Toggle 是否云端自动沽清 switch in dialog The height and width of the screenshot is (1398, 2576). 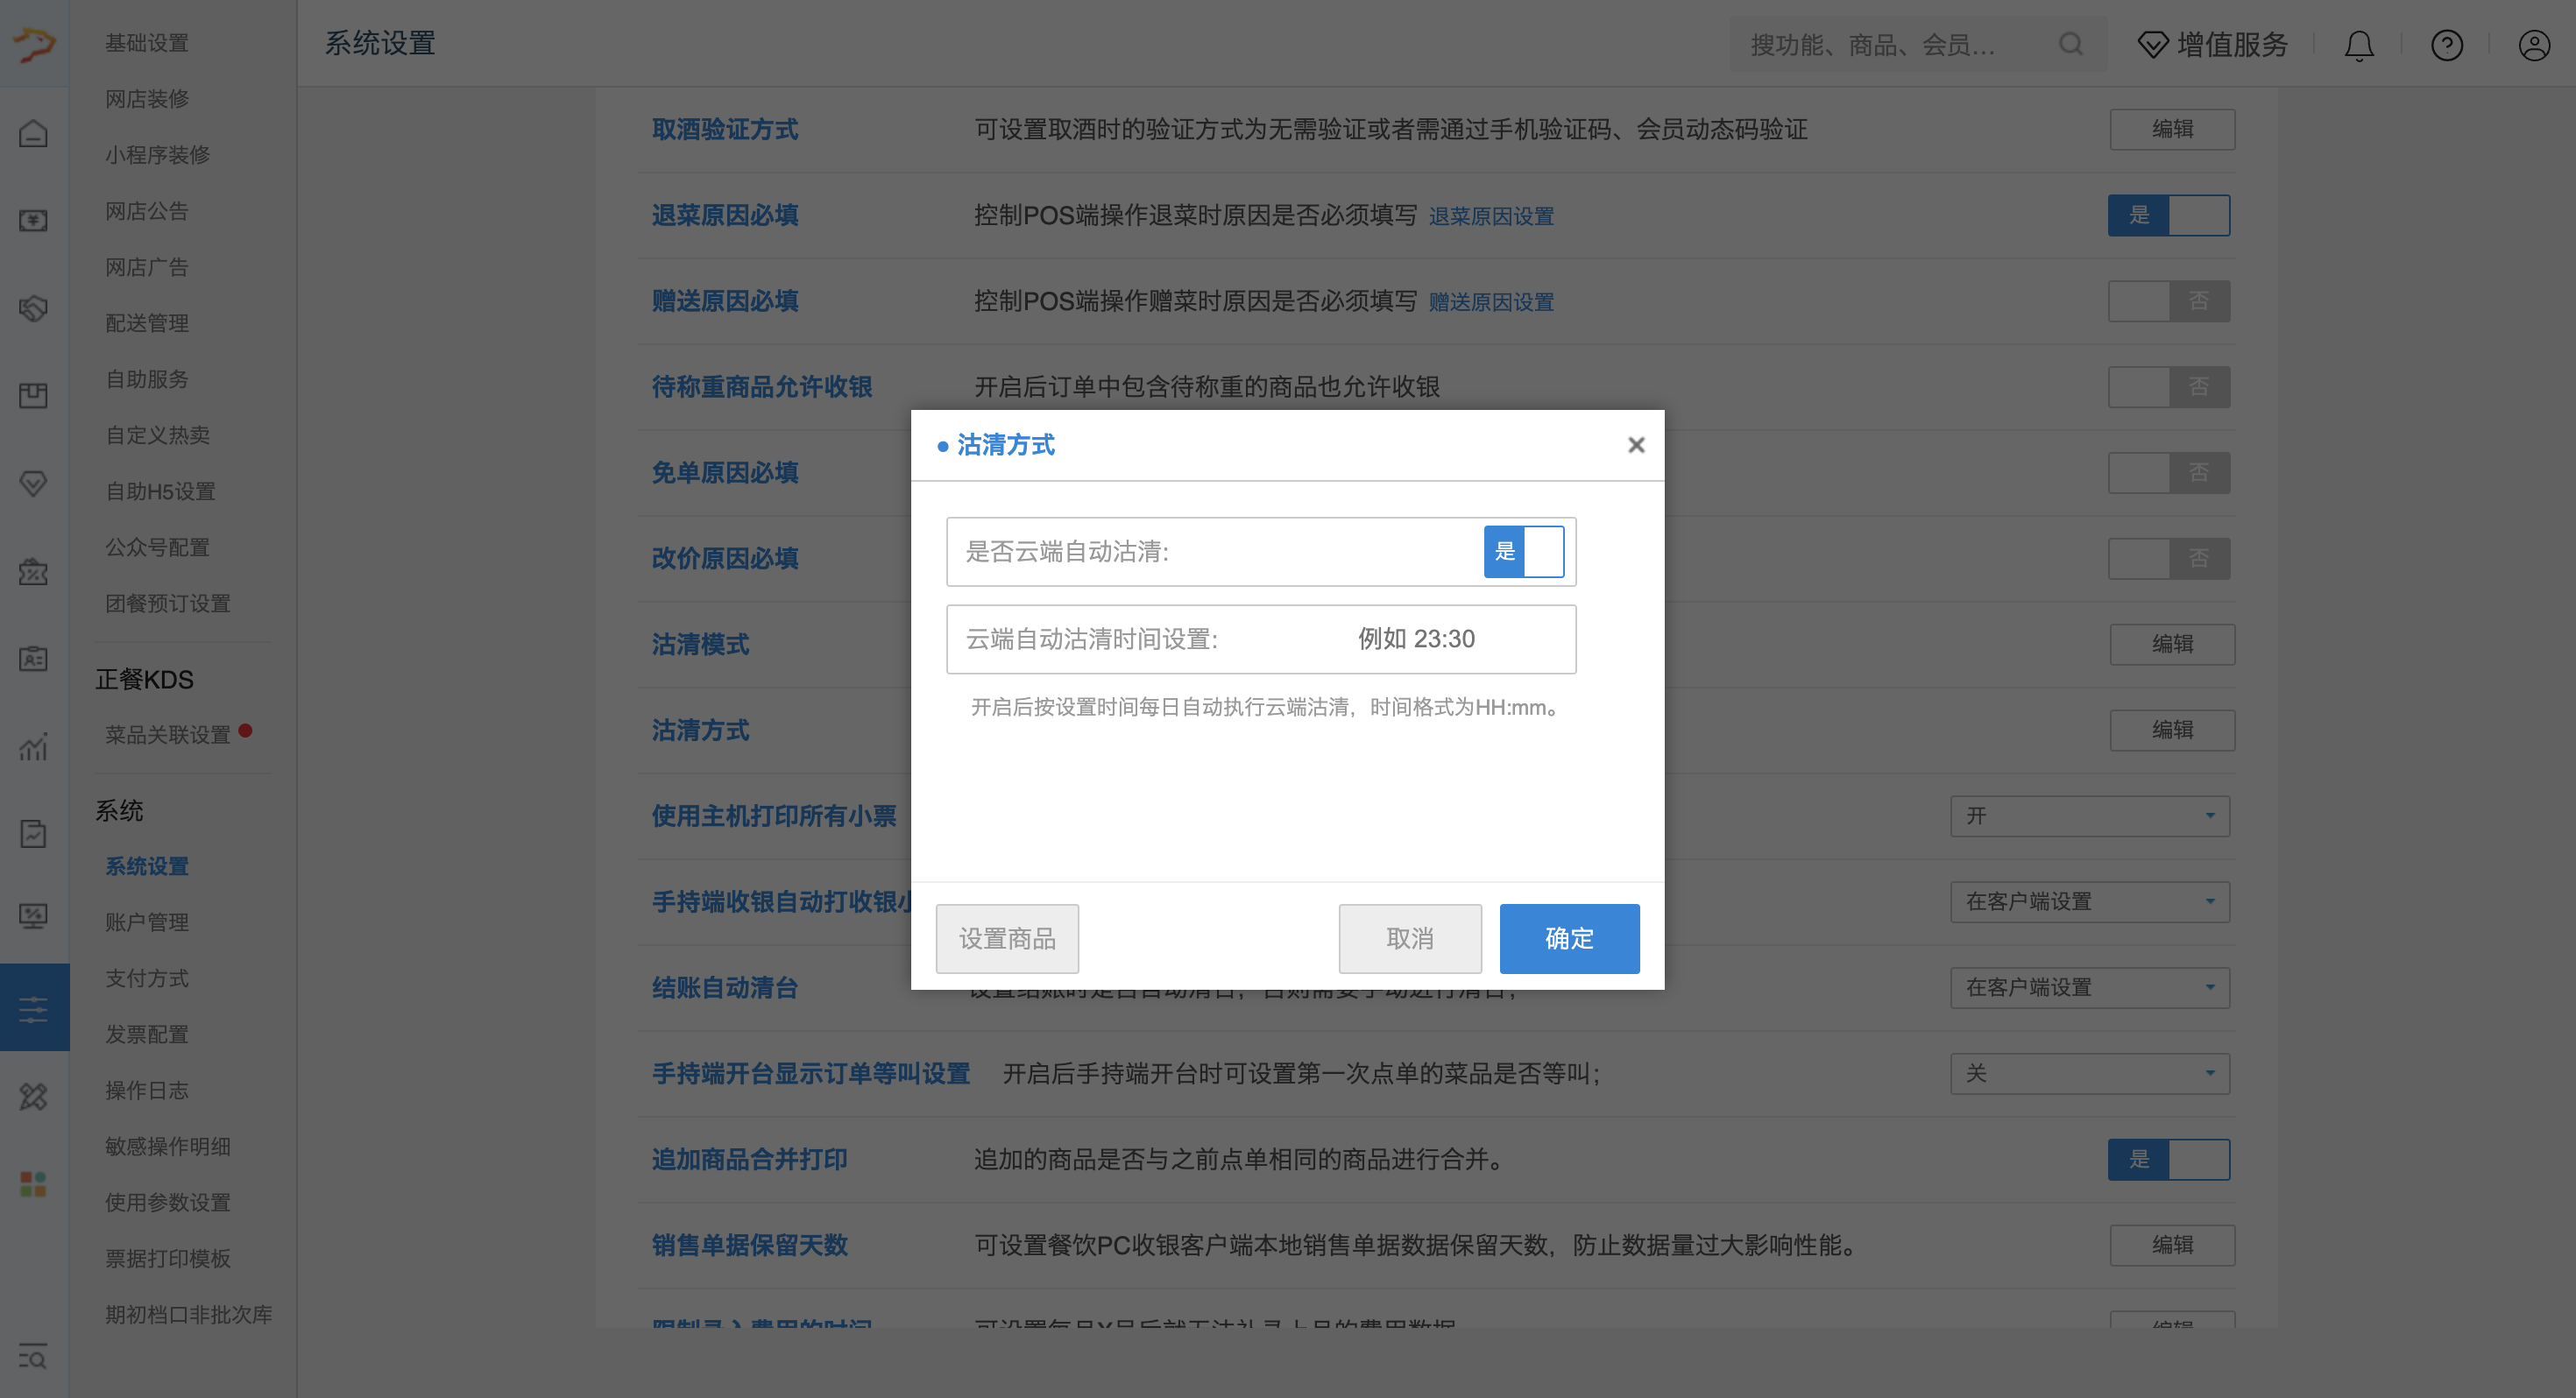pos(1524,551)
